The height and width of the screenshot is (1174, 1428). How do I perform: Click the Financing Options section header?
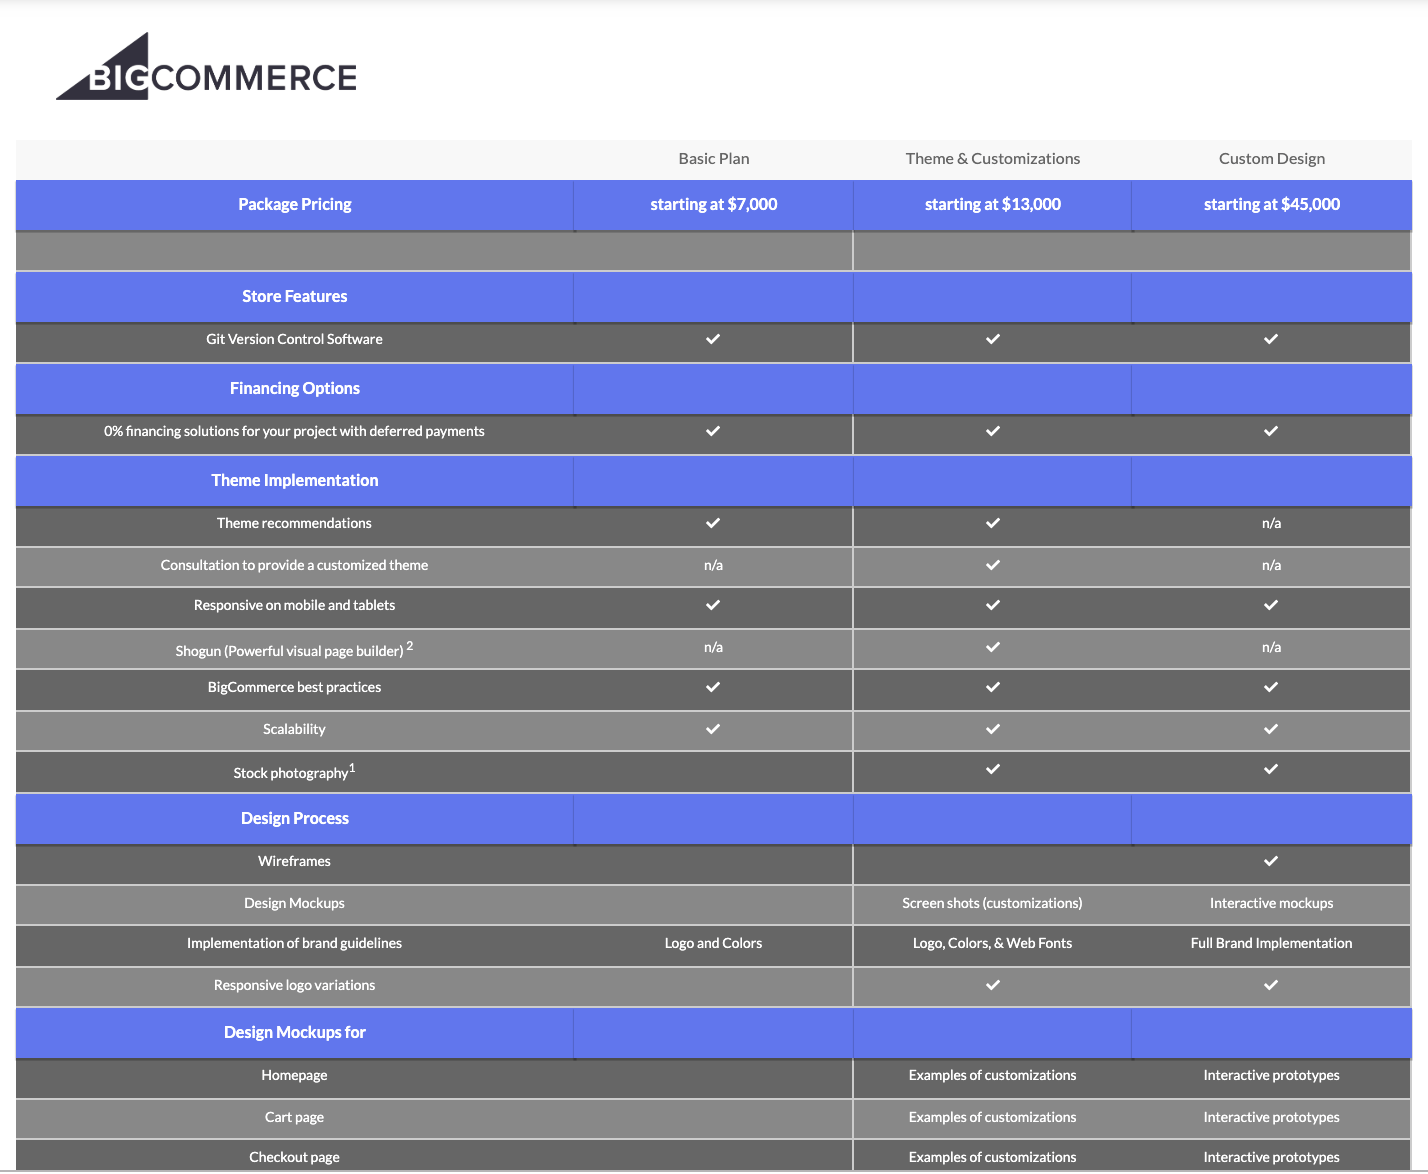coord(295,388)
